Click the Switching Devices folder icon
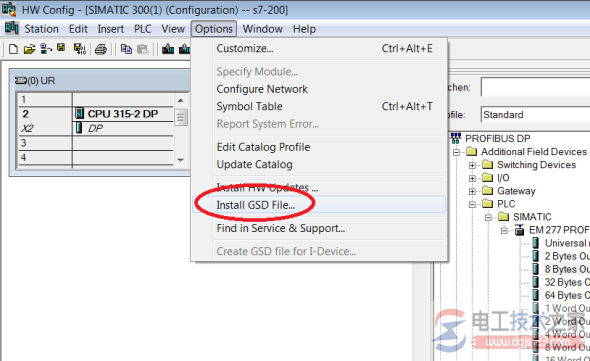 point(488,165)
